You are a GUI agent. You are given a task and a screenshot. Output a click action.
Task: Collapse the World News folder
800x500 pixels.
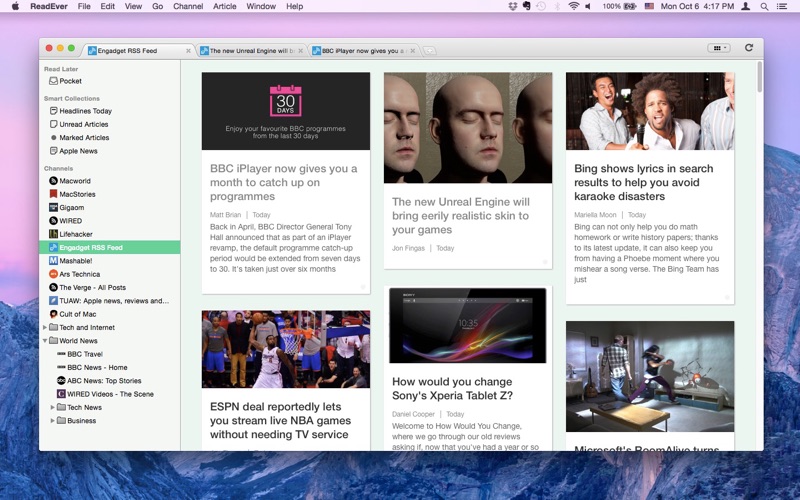pos(45,341)
